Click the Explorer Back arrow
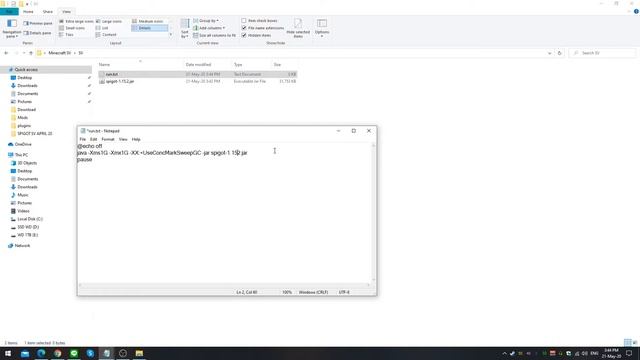This screenshot has height=360, width=640. tap(6, 53)
